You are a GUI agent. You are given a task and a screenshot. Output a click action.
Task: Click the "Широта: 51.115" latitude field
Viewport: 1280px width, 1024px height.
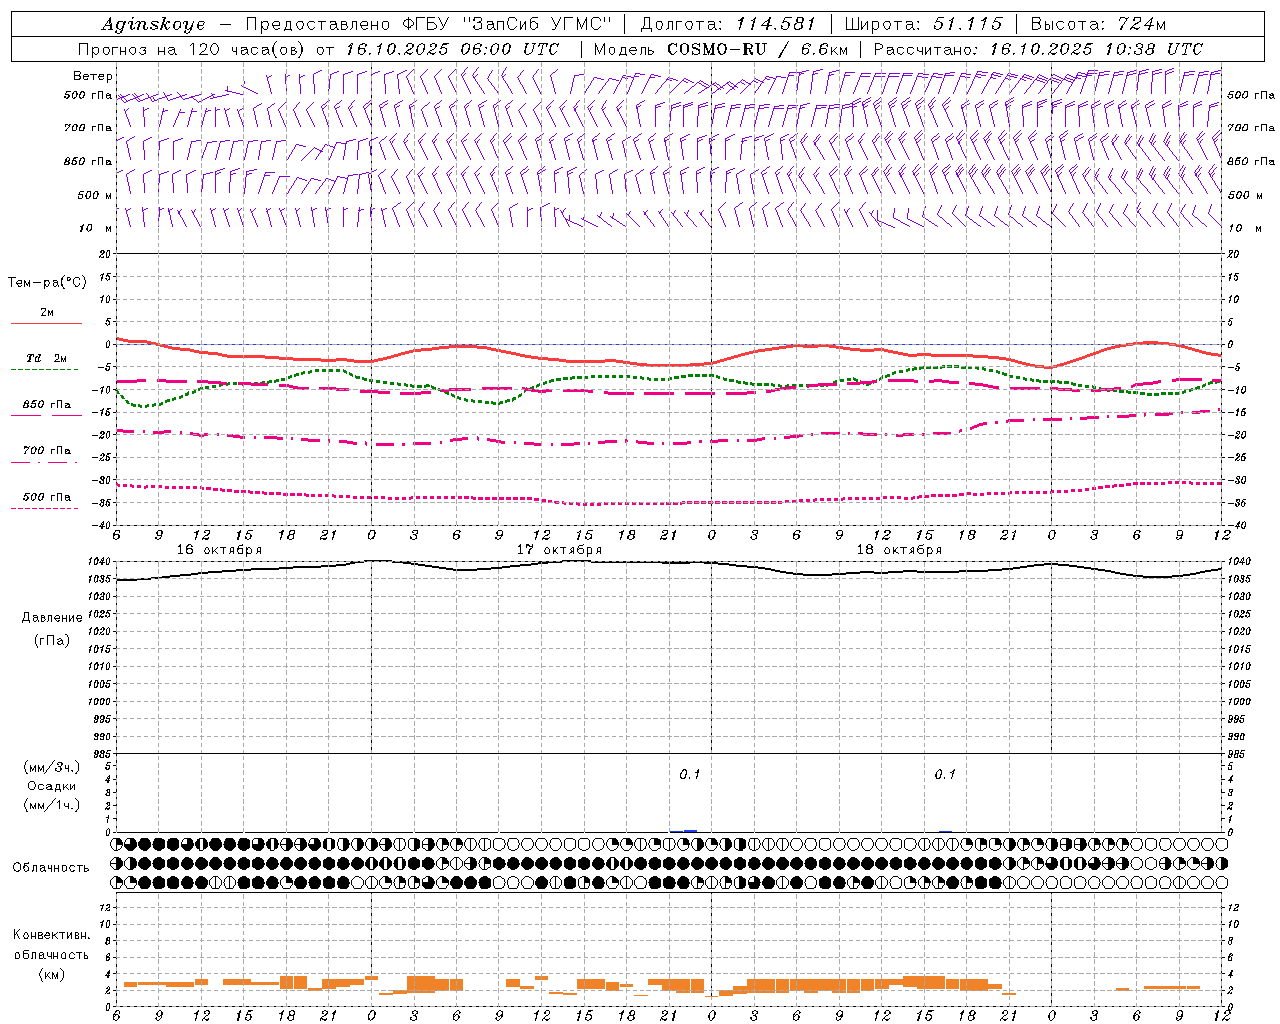pyautogui.click(x=923, y=24)
